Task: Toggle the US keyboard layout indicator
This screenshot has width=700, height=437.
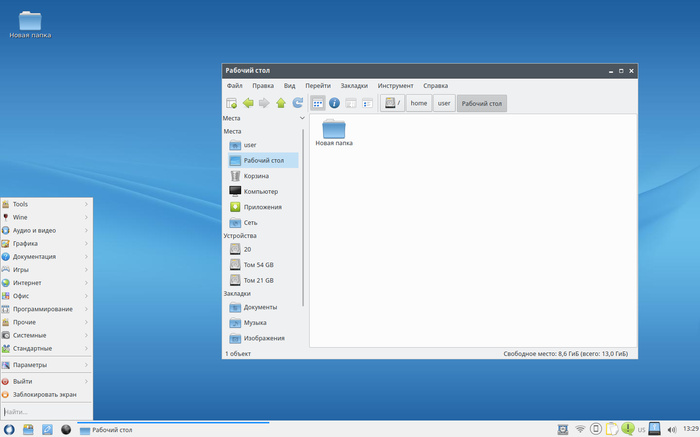Action: (641, 429)
